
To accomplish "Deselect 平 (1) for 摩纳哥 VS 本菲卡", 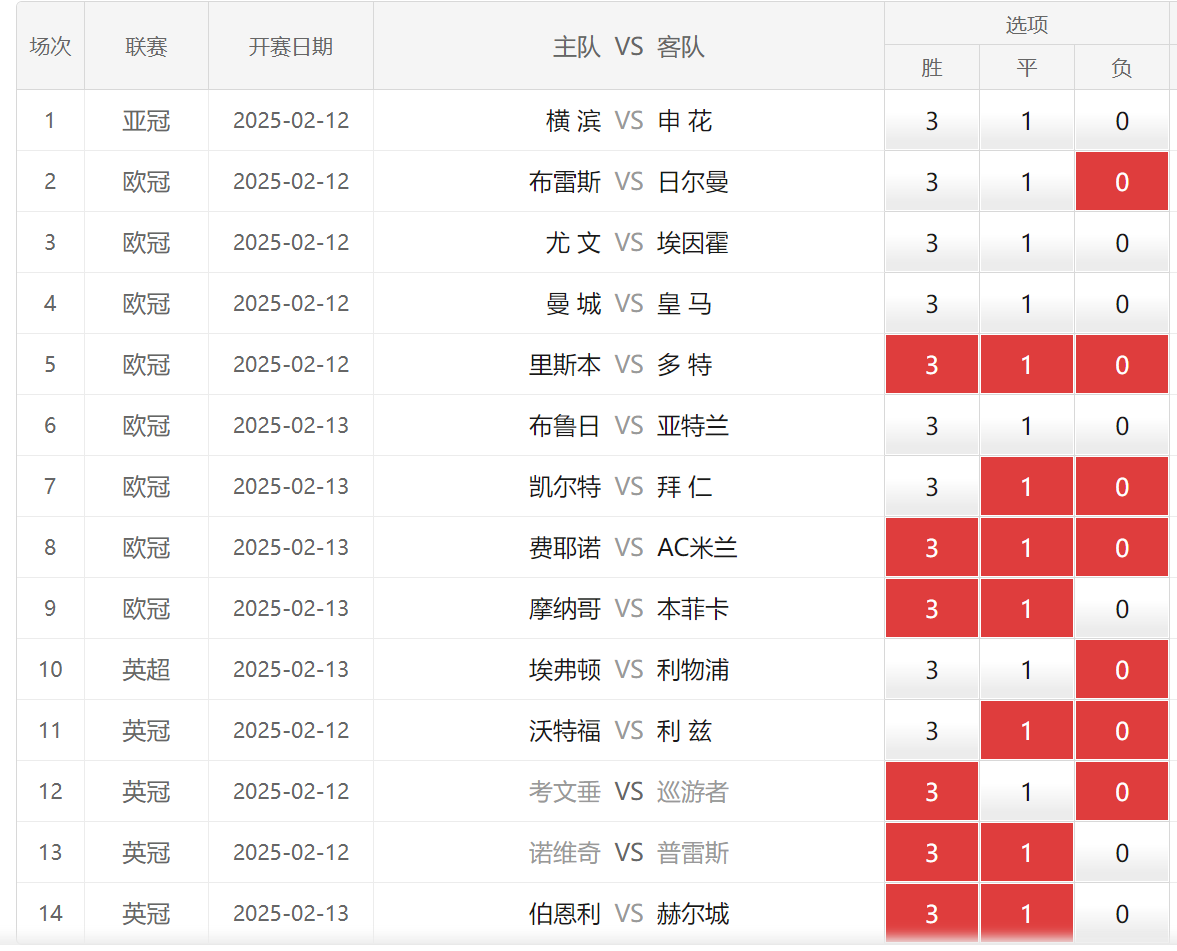I will click(x=1026, y=609).
